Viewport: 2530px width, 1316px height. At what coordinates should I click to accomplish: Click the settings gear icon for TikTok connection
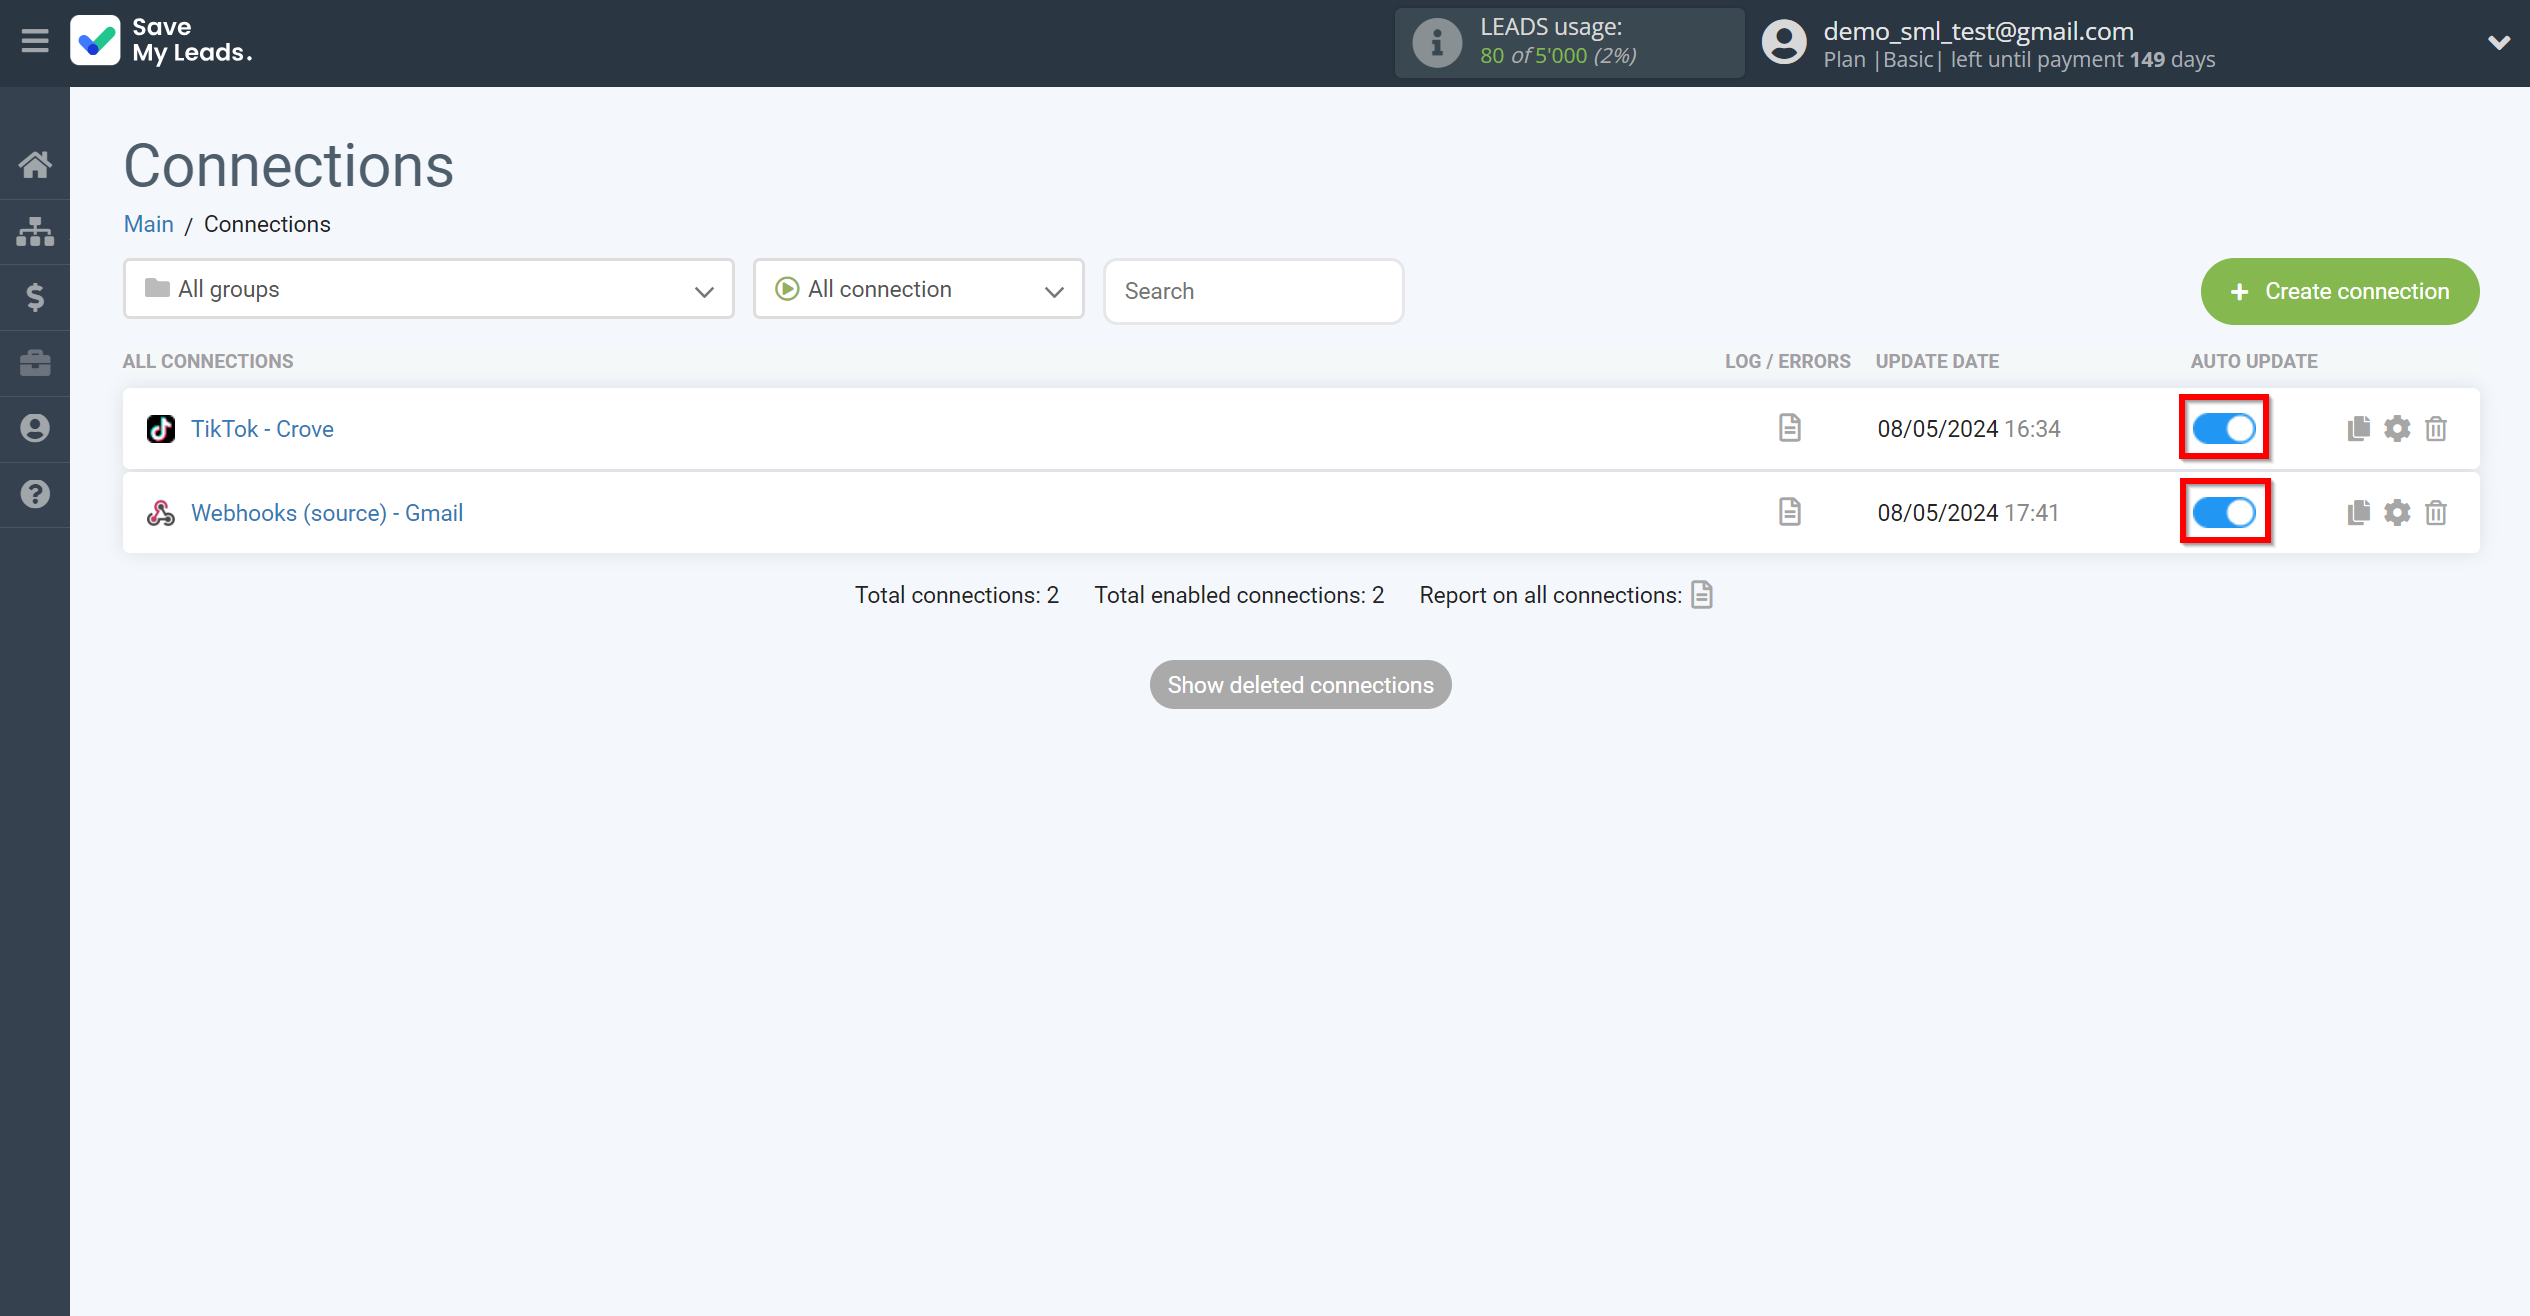(2398, 429)
